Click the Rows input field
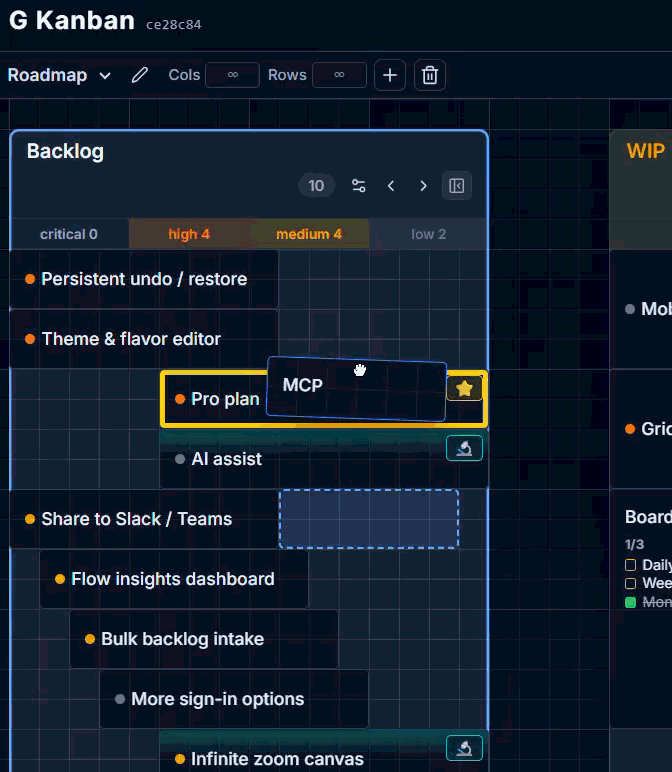Viewport: 672px width, 772px height. pyautogui.click(x=339, y=75)
